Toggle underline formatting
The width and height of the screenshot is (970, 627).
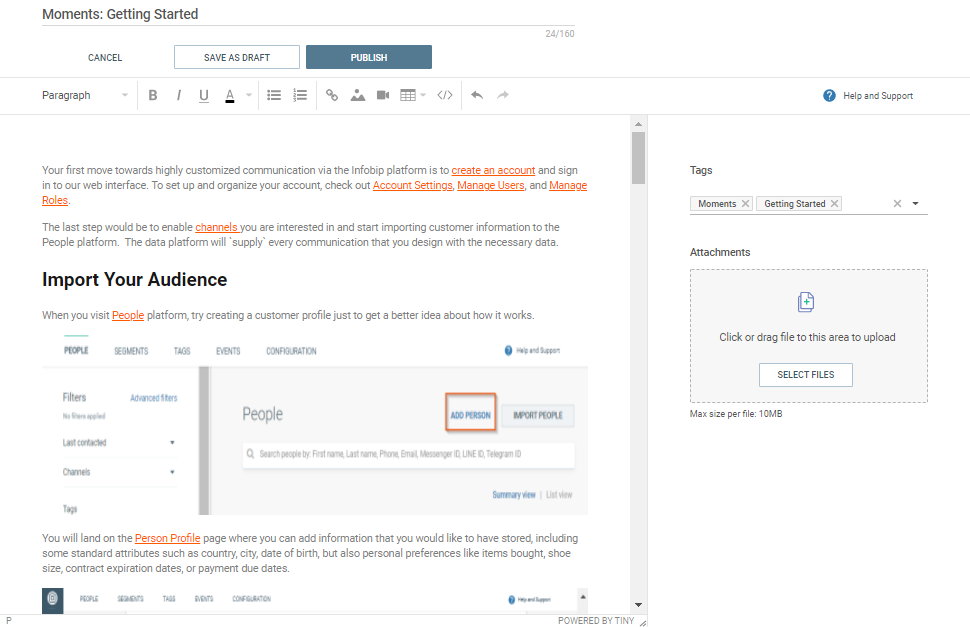tap(203, 95)
